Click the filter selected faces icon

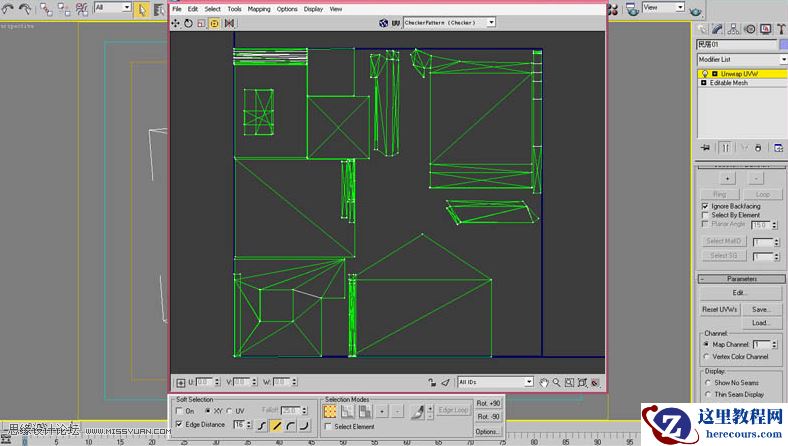tap(445, 383)
